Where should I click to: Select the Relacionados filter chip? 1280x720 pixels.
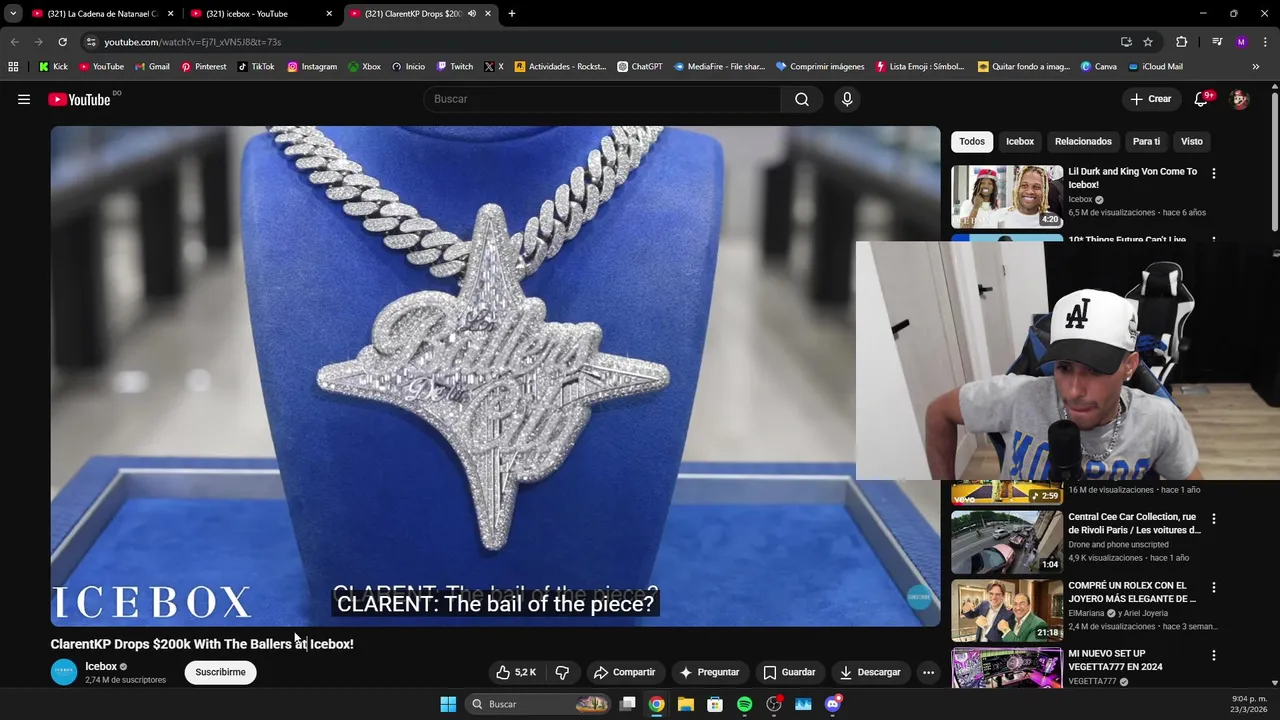click(1083, 141)
